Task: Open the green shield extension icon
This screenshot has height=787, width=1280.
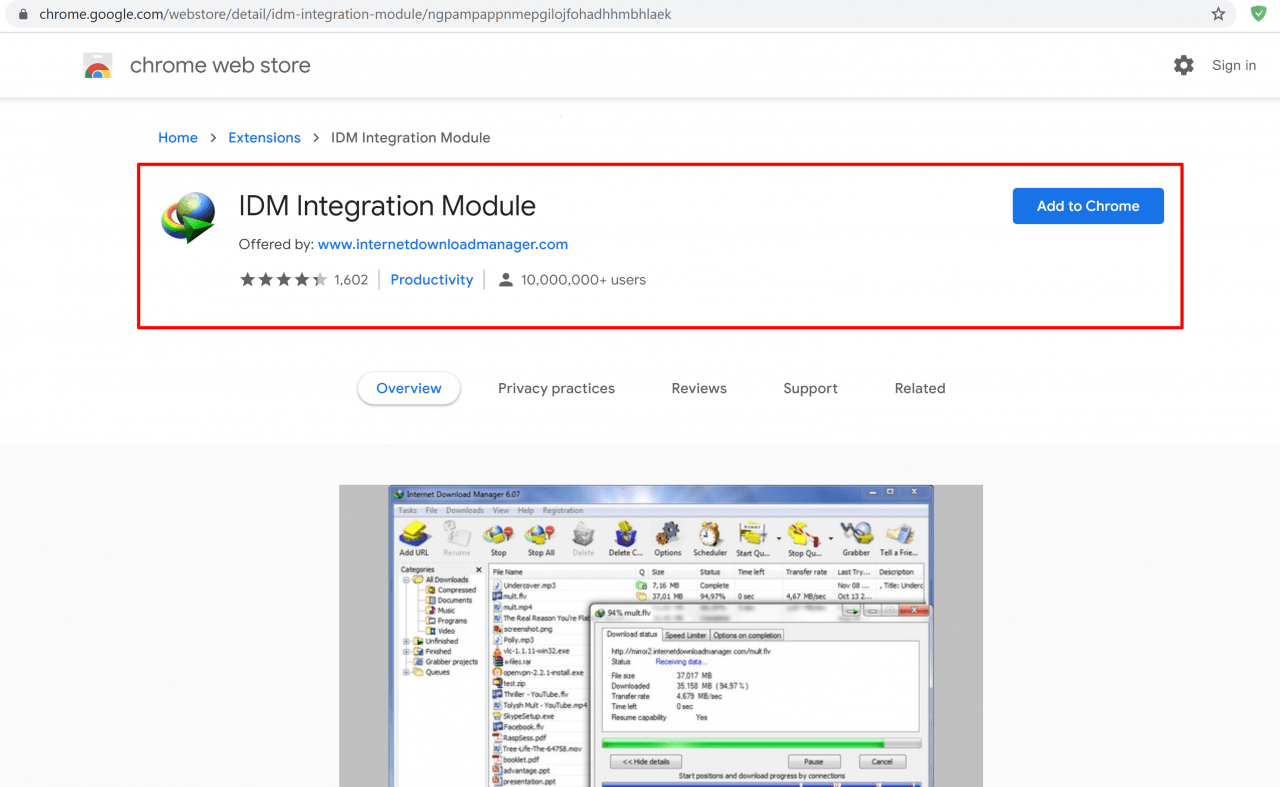Action: pyautogui.click(x=1258, y=14)
